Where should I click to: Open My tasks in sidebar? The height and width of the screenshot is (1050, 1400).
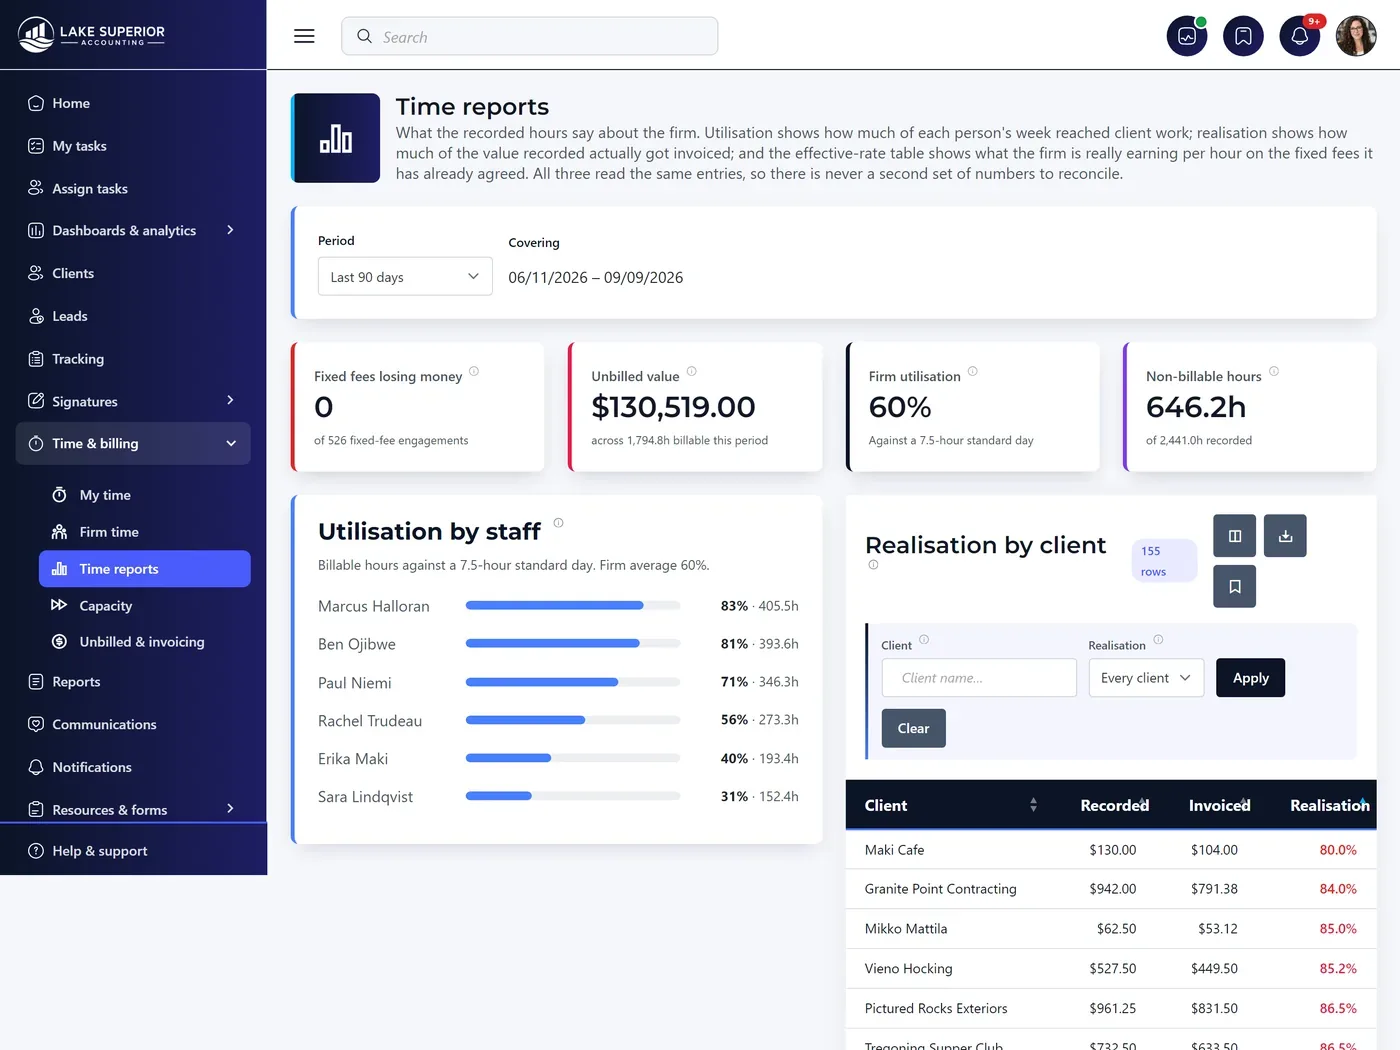click(133, 146)
